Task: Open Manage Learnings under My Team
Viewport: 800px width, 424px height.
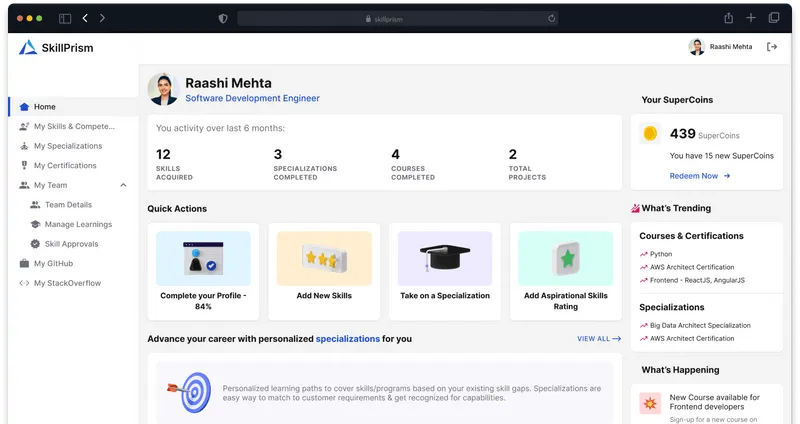Action: tap(78, 224)
